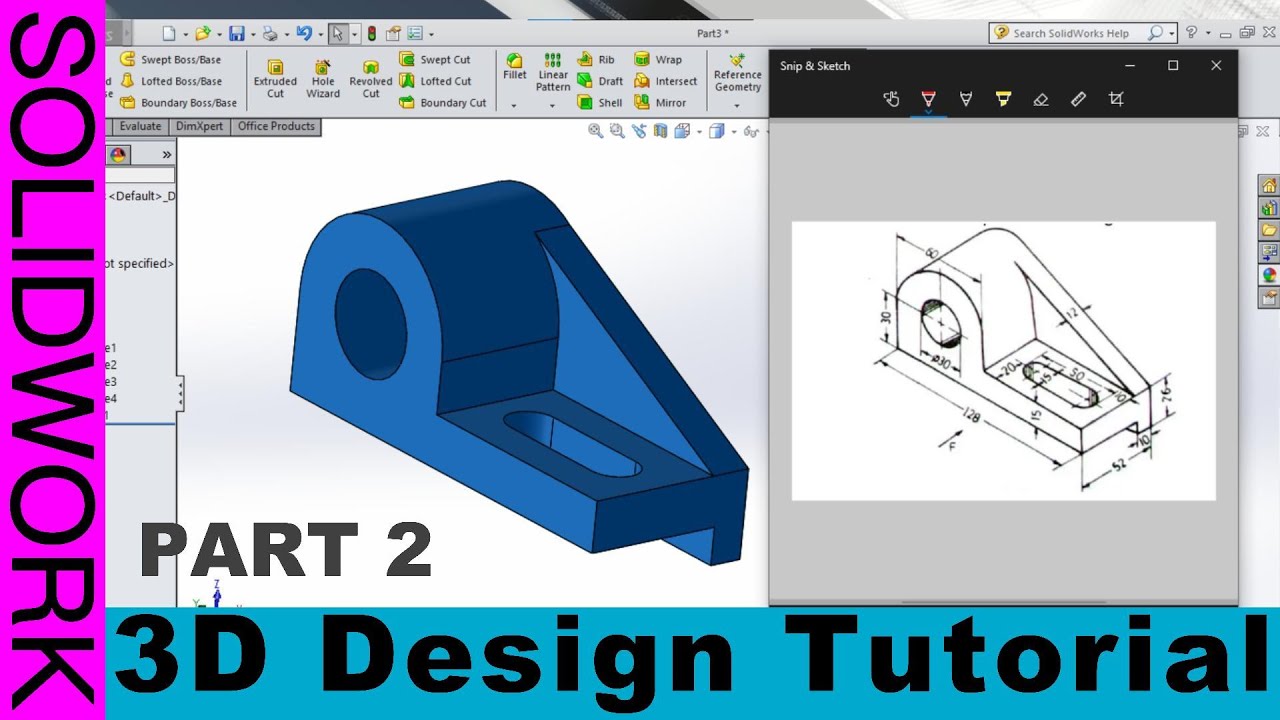
Task: Click the New document icon
Action: tap(168, 33)
